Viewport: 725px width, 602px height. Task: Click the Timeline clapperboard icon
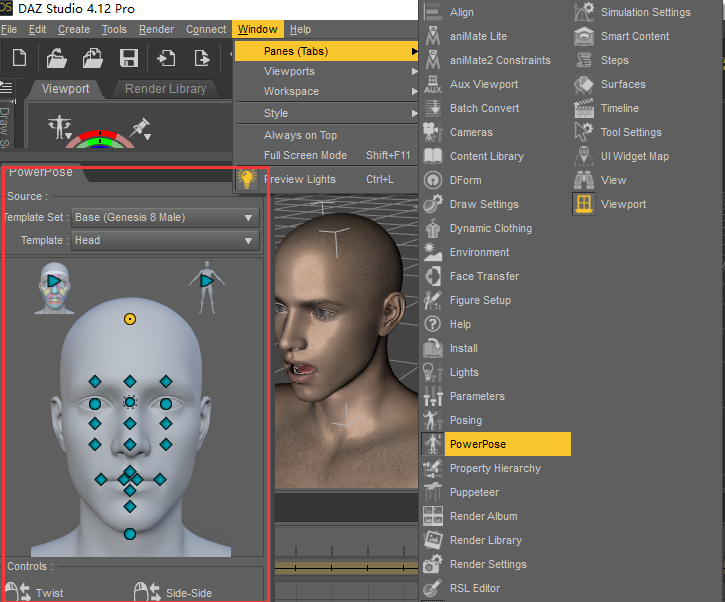tap(584, 108)
